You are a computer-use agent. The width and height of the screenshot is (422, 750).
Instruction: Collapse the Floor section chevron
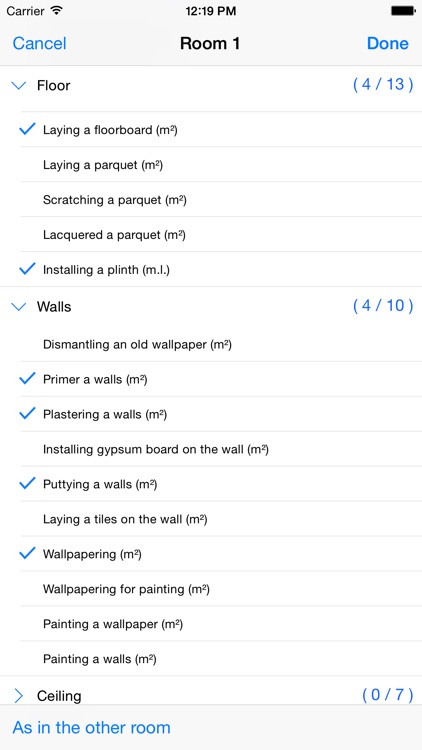point(19,86)
